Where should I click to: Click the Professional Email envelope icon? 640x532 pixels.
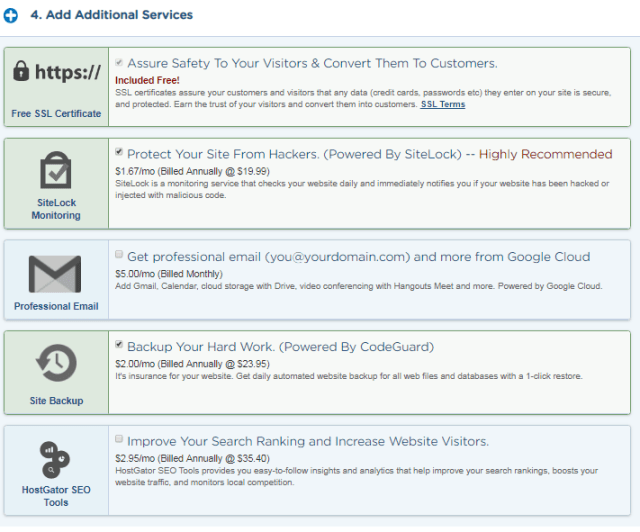55,274
